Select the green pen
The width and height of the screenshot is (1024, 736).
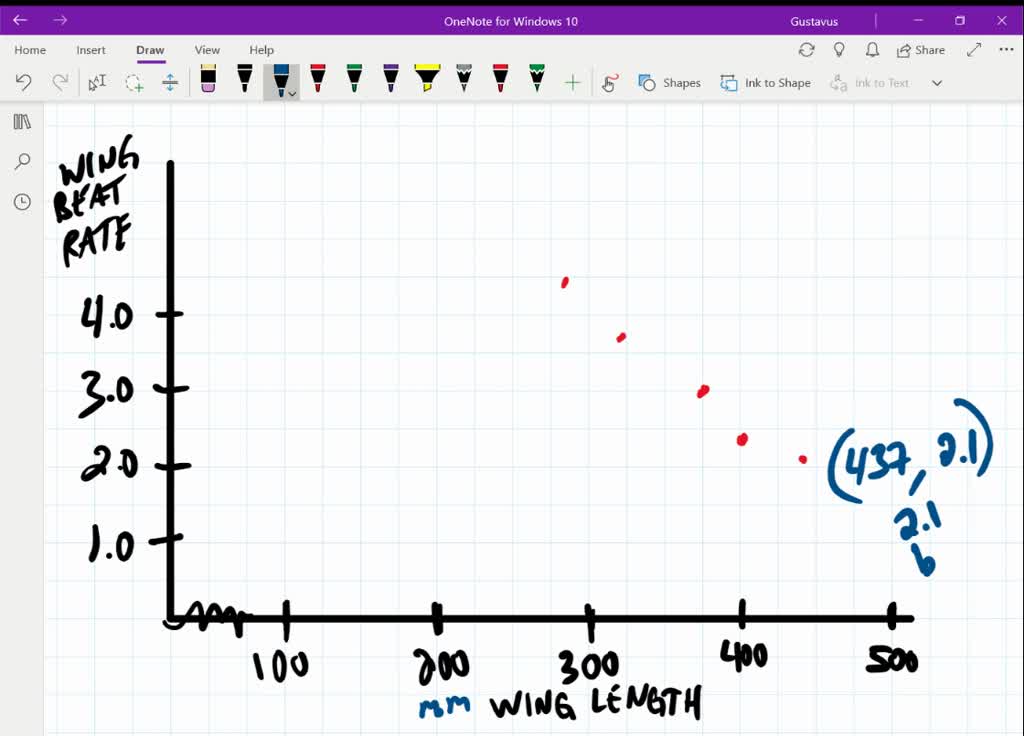(355, 82)
